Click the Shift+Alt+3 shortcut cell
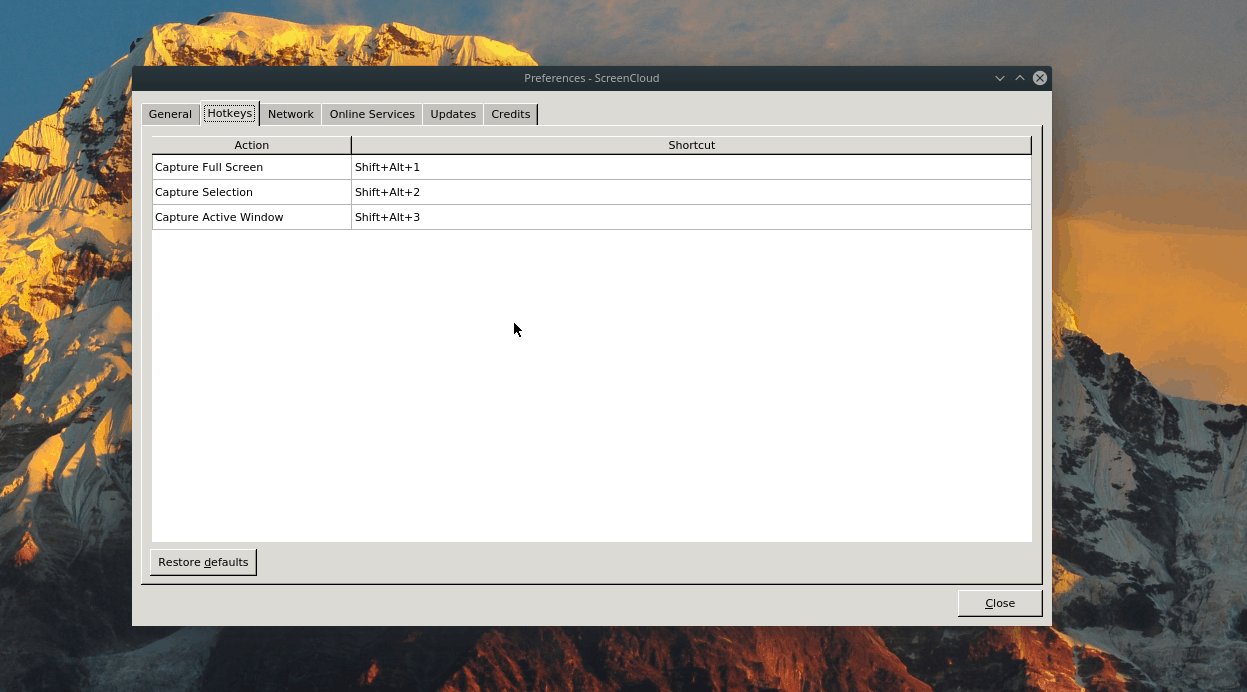Image resolution: width=1247 pixels, height=692 pixels. click(x=691, y=217)
